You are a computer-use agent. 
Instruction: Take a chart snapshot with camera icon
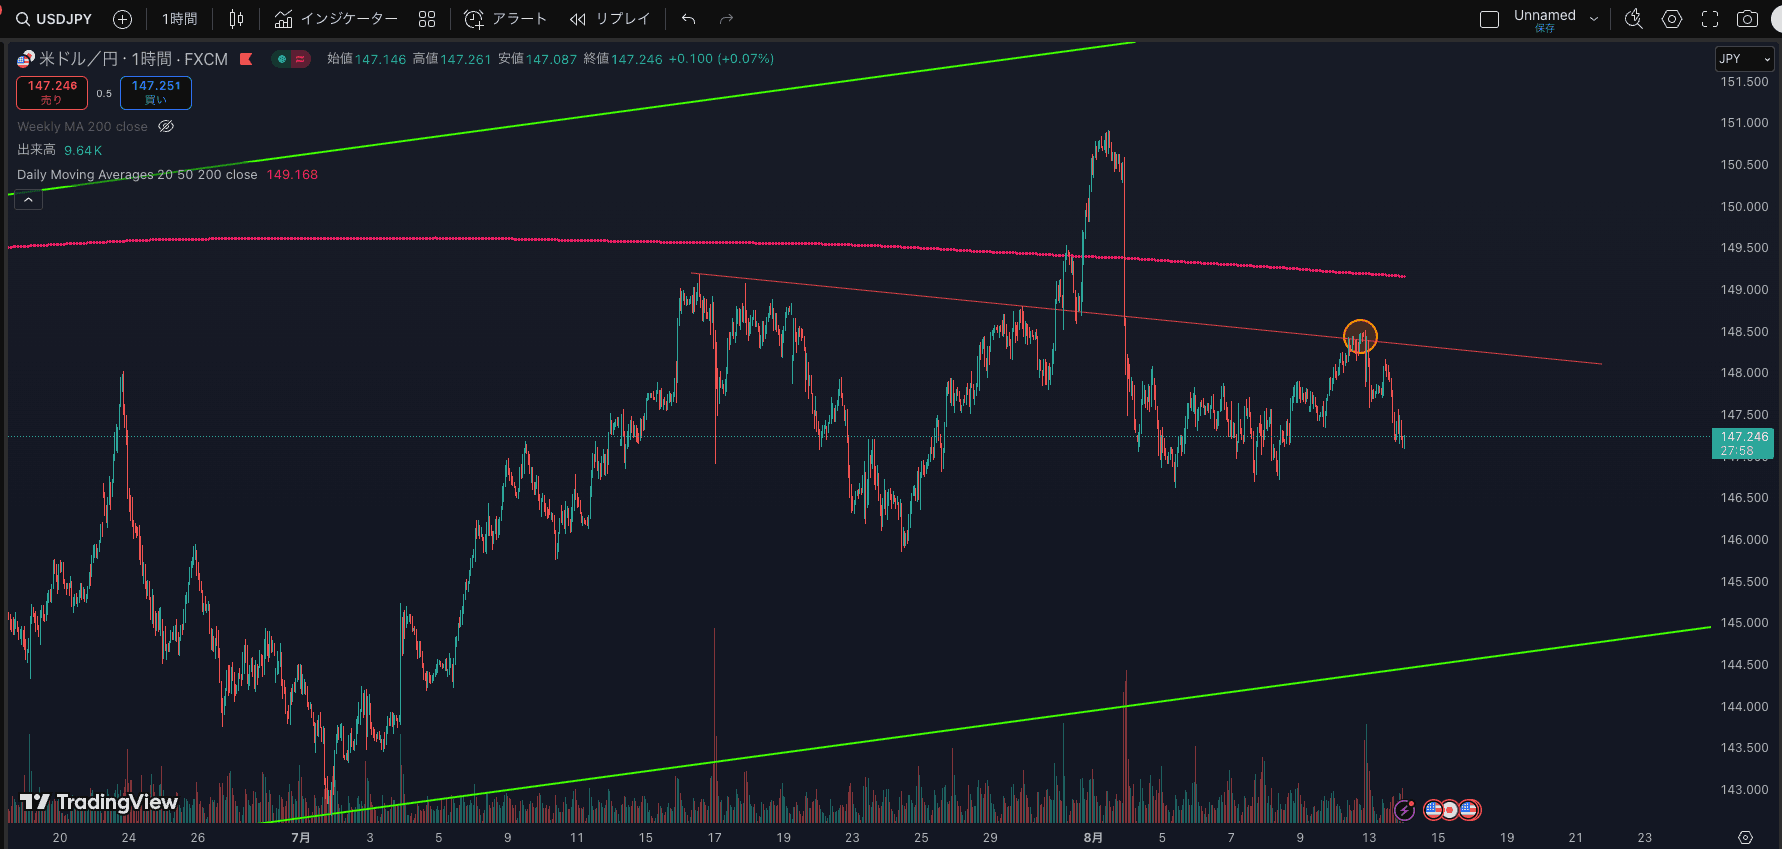point(1747,19)
